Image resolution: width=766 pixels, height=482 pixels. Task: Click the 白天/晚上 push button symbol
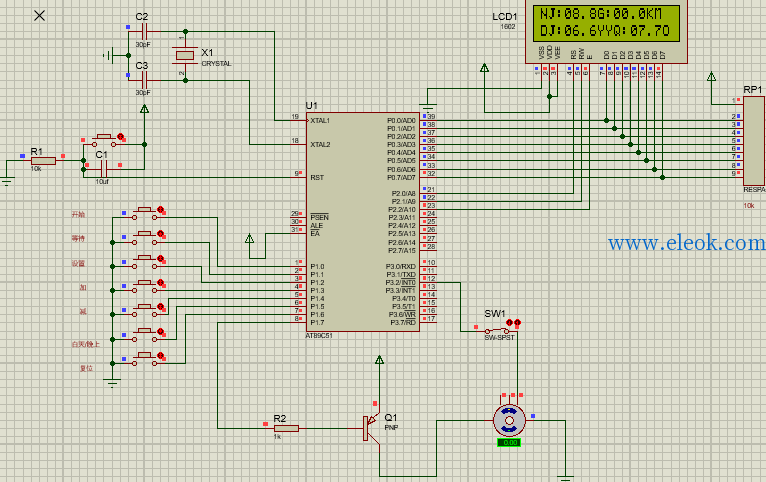pyautogui.click(x=145, y=335)
